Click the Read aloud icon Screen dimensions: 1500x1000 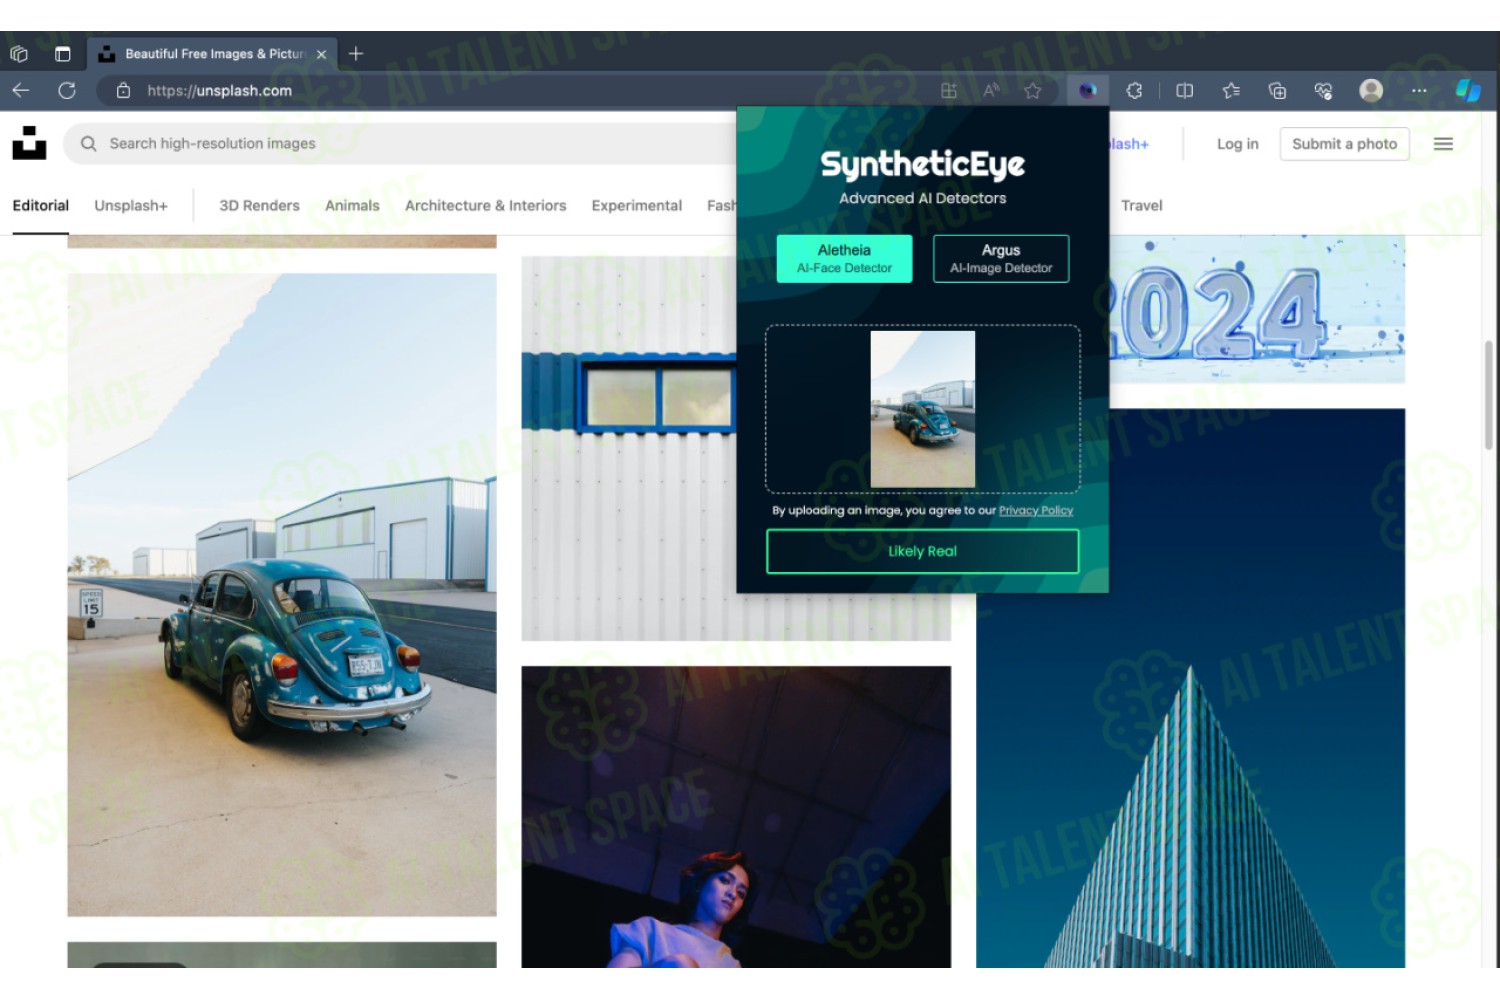point(991,90)
